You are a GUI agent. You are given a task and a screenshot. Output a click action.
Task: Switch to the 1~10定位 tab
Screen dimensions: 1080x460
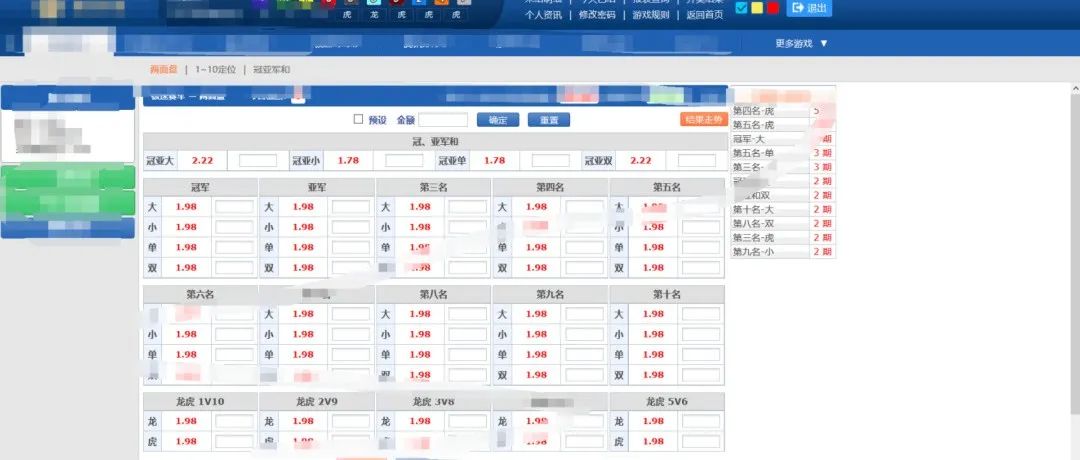(x=215, y=70)
